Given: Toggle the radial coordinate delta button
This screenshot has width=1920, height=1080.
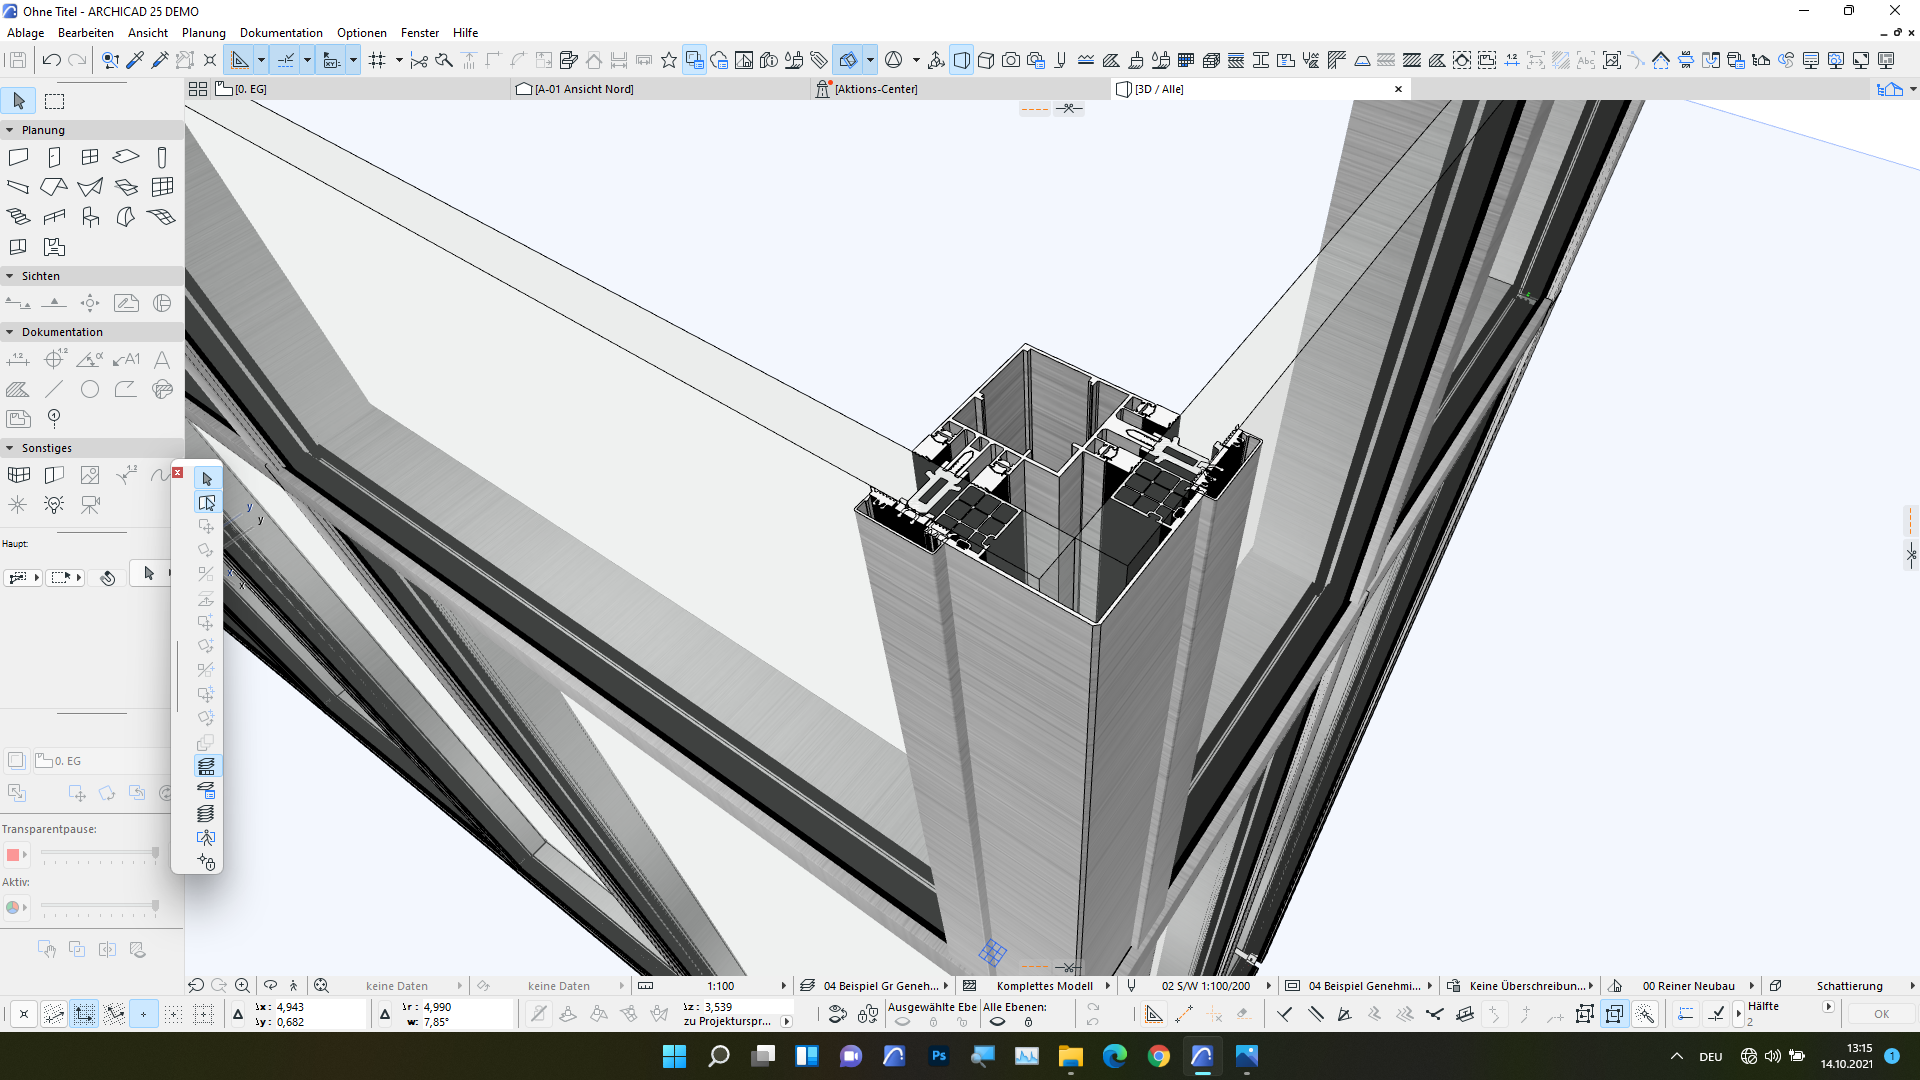Looking at the screenshot, I should pyautogui.click(x=385, y=1014).
